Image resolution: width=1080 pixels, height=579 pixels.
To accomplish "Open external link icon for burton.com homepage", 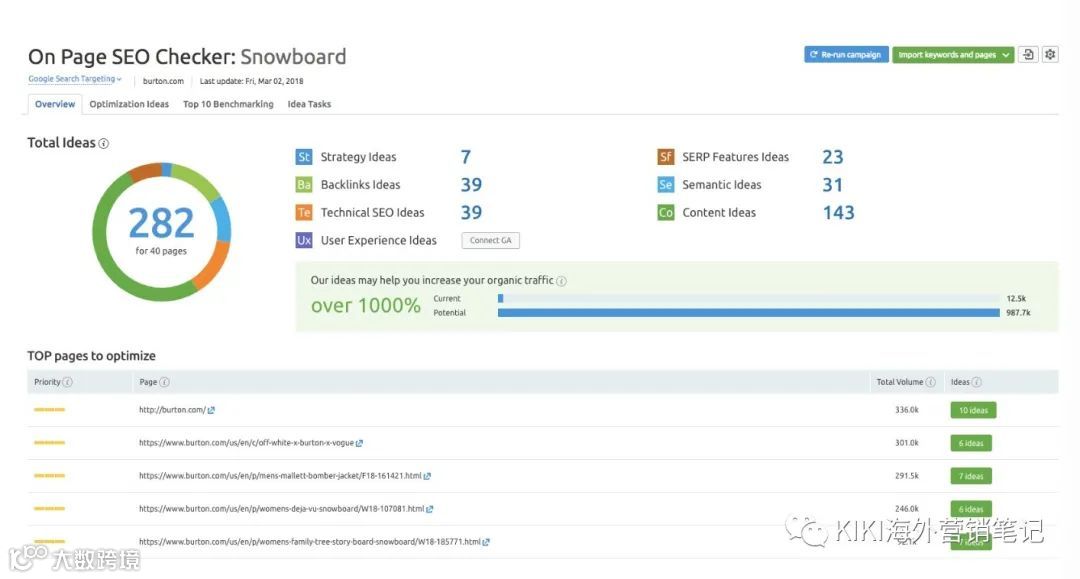I will [x=211, y=410].
